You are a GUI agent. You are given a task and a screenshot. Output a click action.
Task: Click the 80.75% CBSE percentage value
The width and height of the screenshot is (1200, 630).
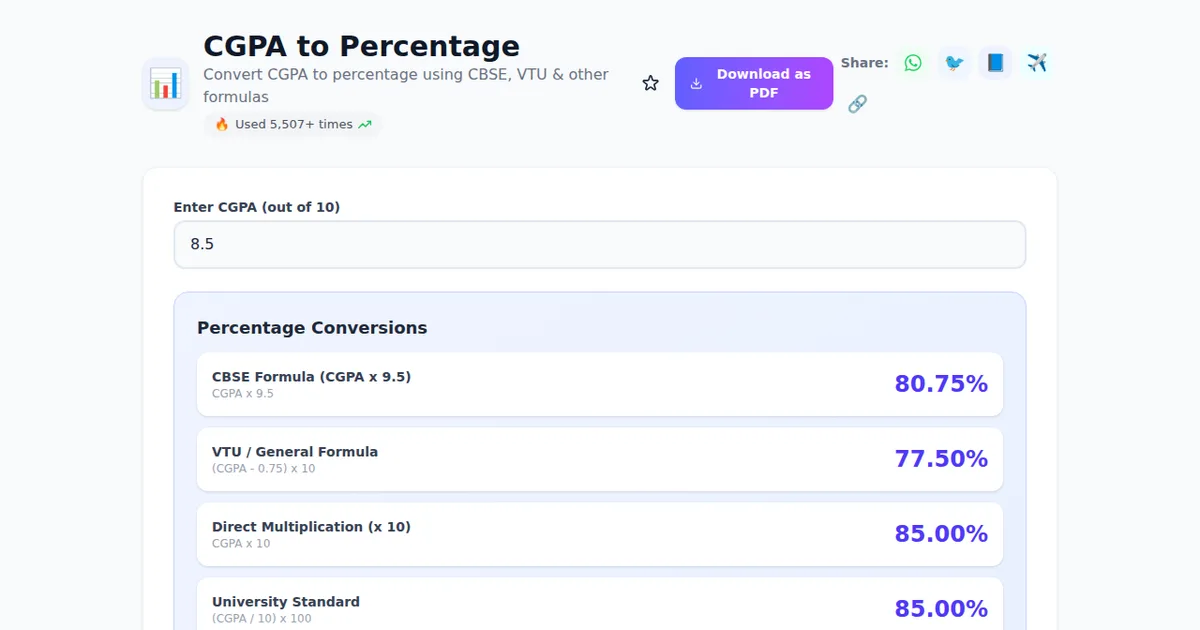click(940, 384)
